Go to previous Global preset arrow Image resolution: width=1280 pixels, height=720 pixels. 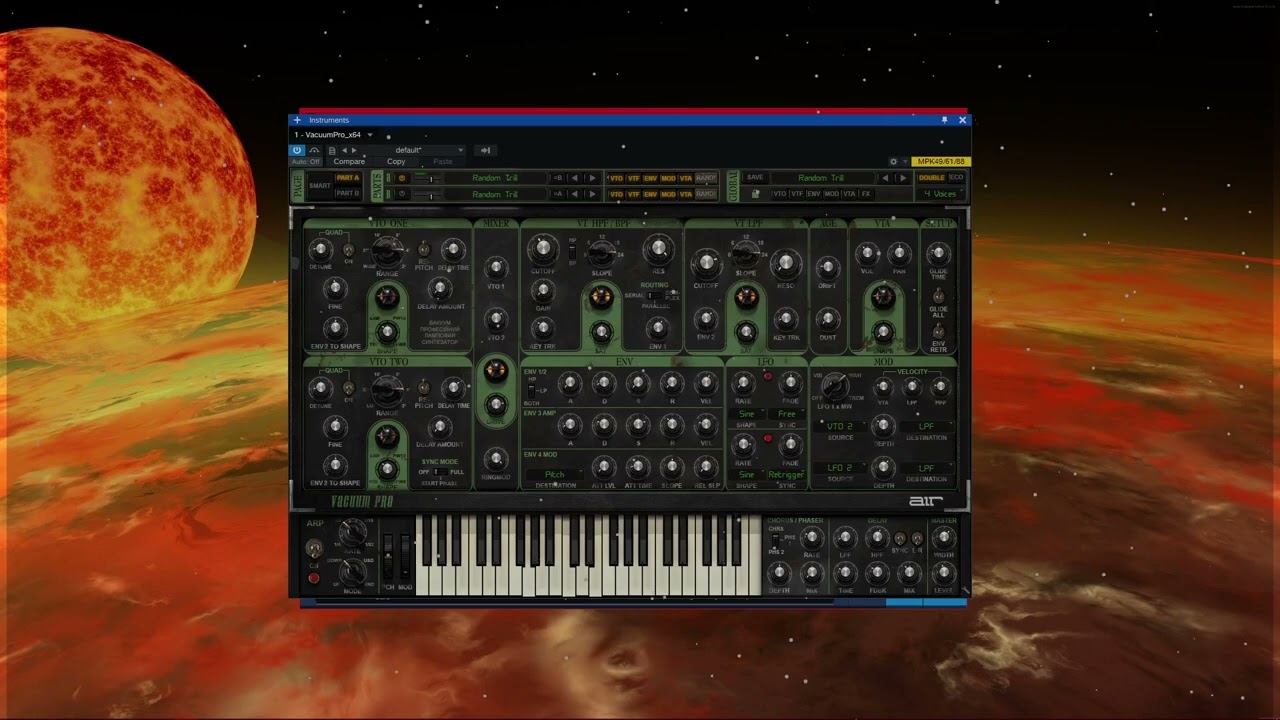point(884,178)
